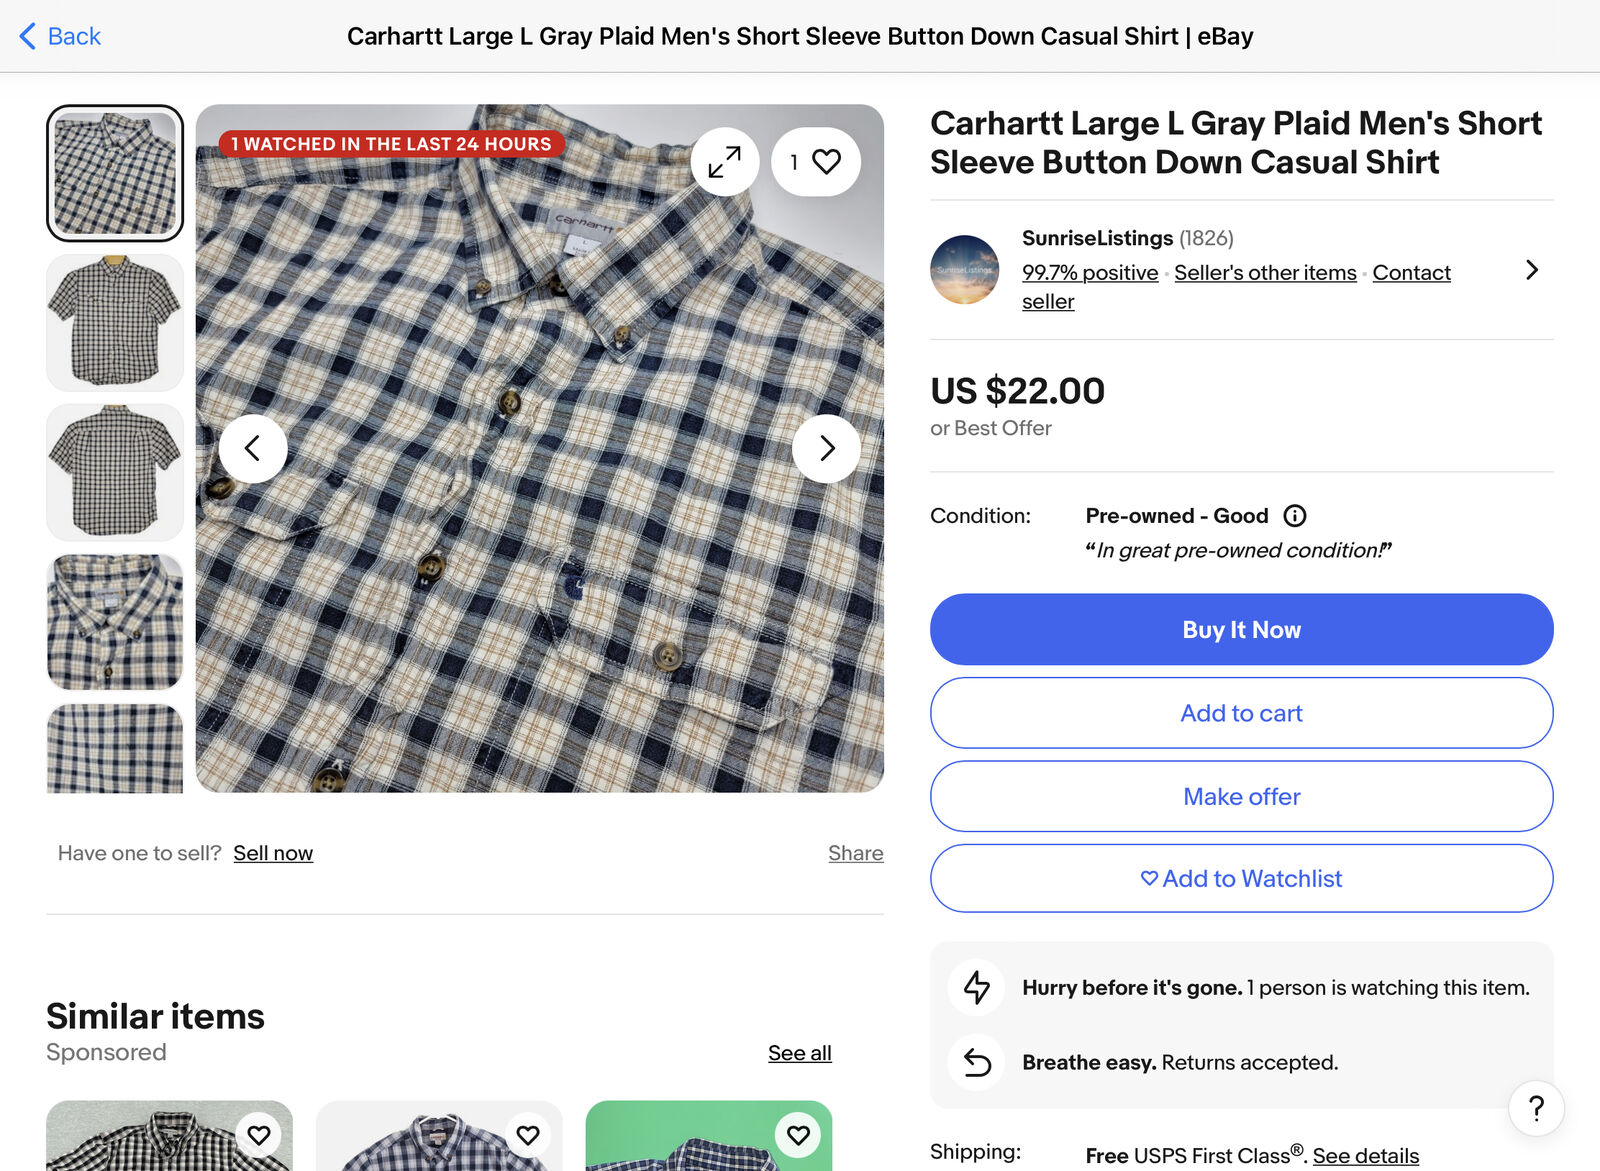Screen dimensions: 1600x1171
Task: Favorite the first similar item
Action: point(259,1135)
